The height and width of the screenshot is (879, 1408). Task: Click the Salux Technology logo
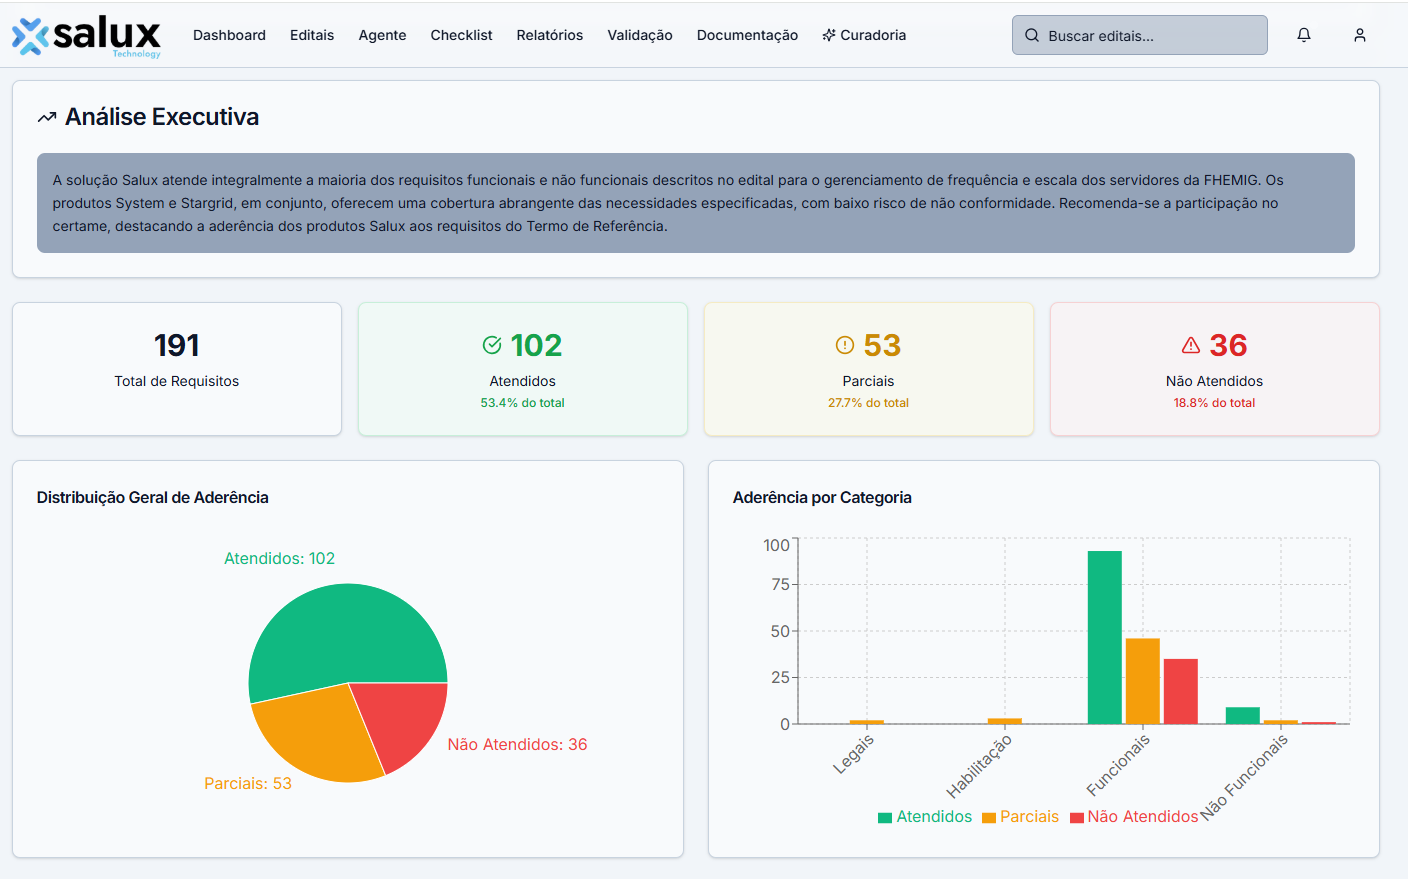click(x=86, y=36)
